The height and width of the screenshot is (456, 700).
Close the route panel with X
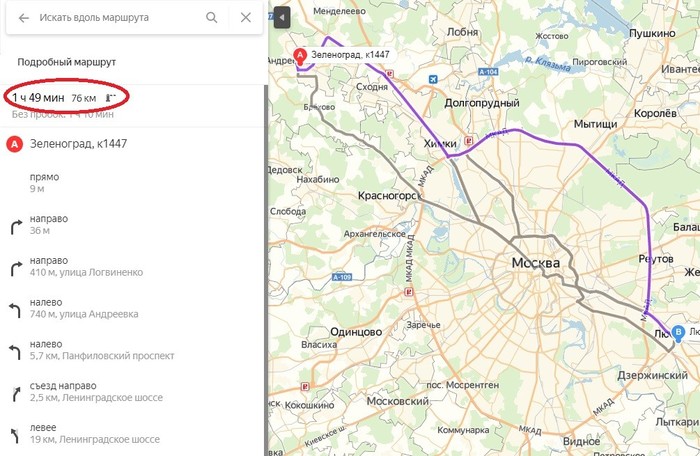pos(246,18)
